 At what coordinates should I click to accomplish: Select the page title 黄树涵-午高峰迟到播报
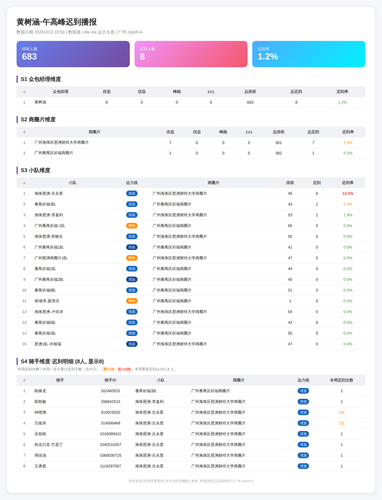point(57,22)
